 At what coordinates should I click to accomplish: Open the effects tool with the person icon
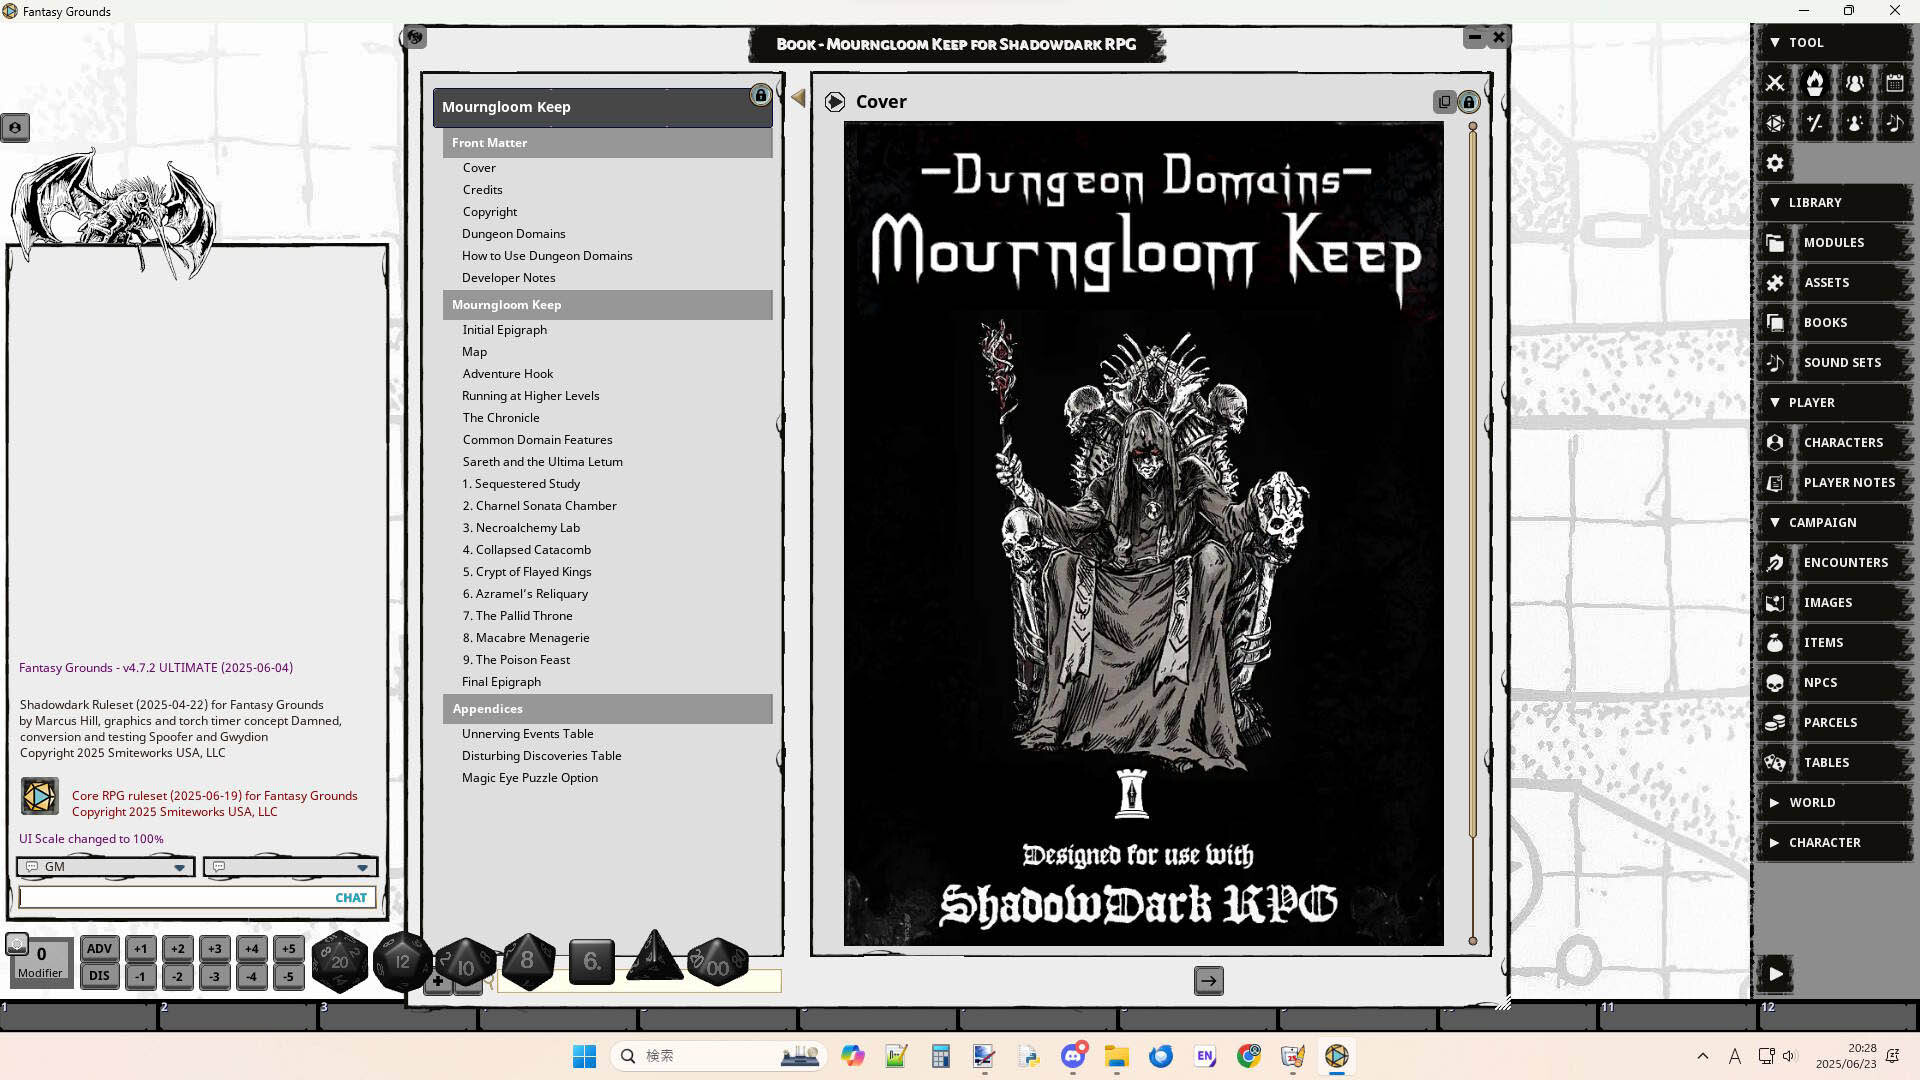point(1854,123)
